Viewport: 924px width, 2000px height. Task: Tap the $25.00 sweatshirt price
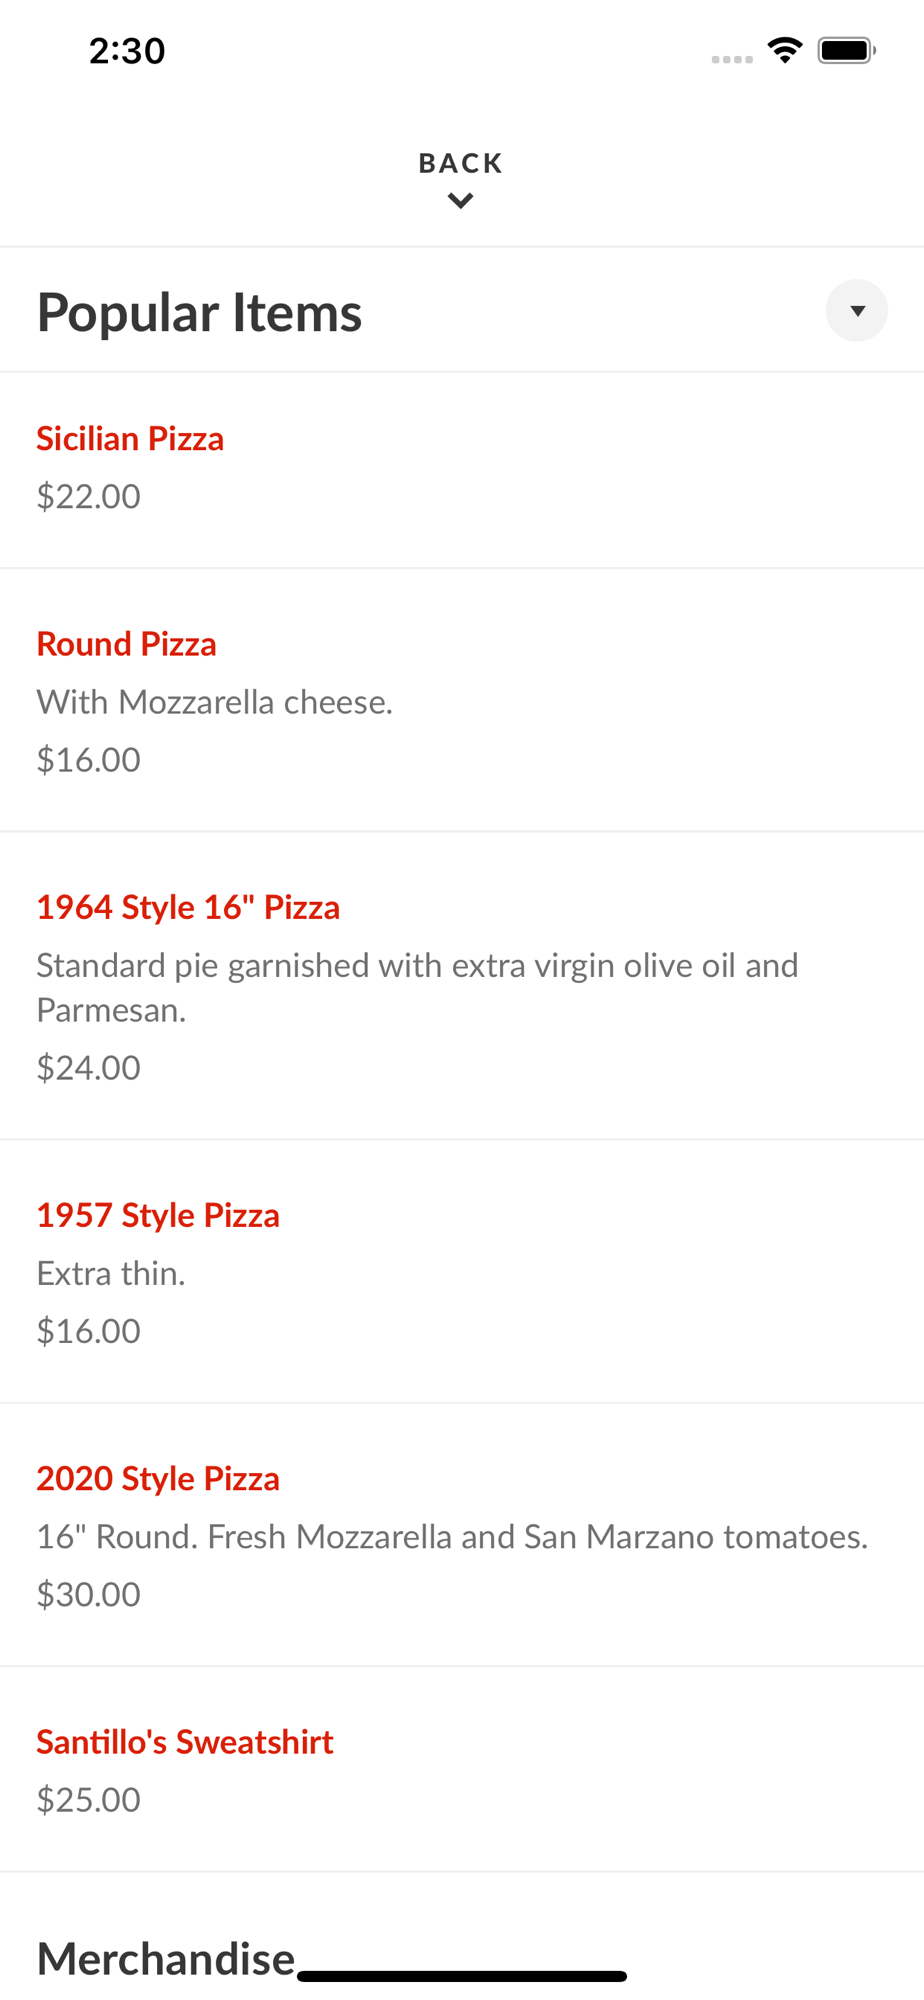point(89,1800)
